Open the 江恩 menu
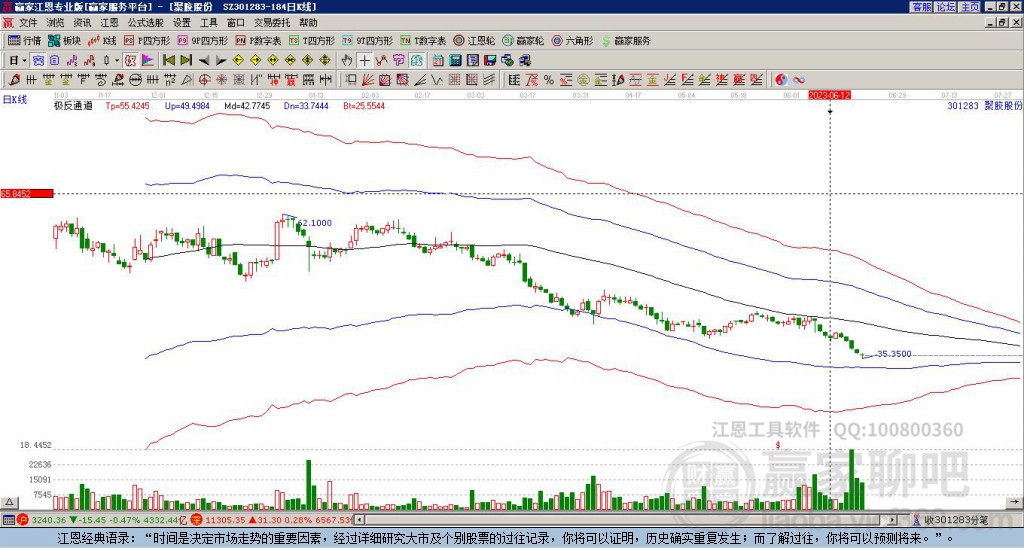Viewport: 1024px width, 548px height. click(x=109, y=23)
